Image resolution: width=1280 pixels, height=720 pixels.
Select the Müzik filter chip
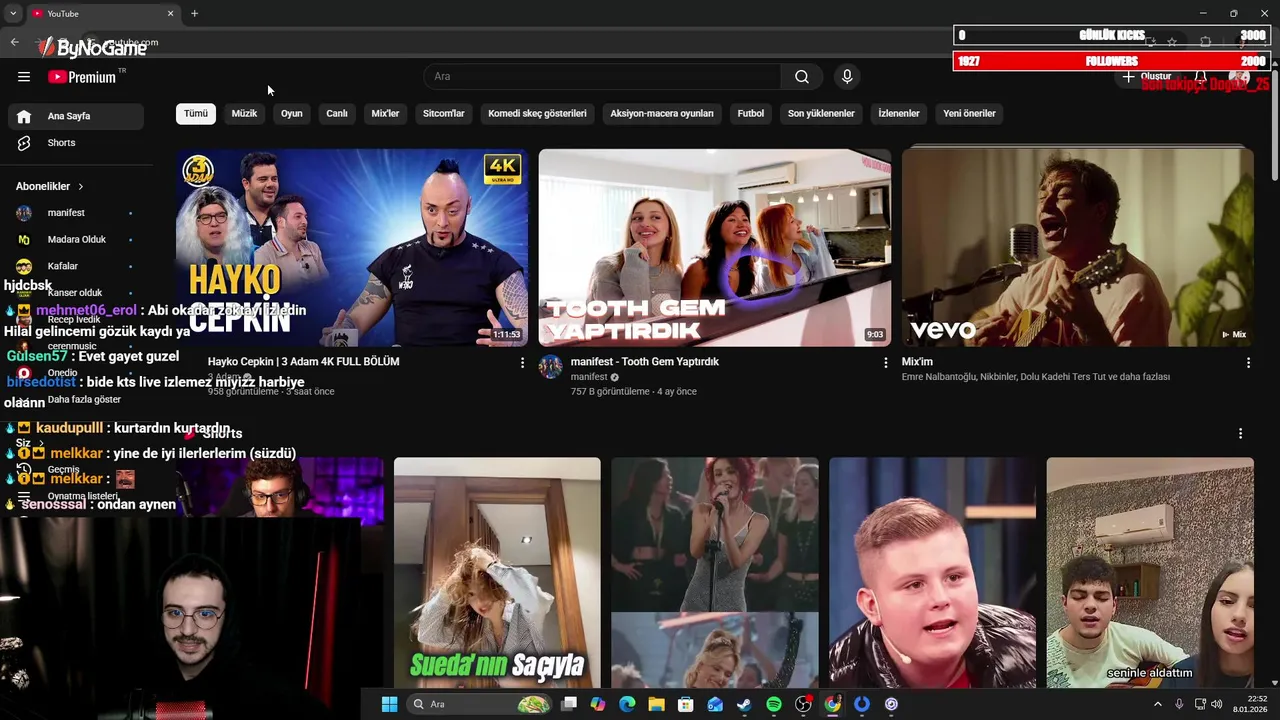tap(244, 114)
